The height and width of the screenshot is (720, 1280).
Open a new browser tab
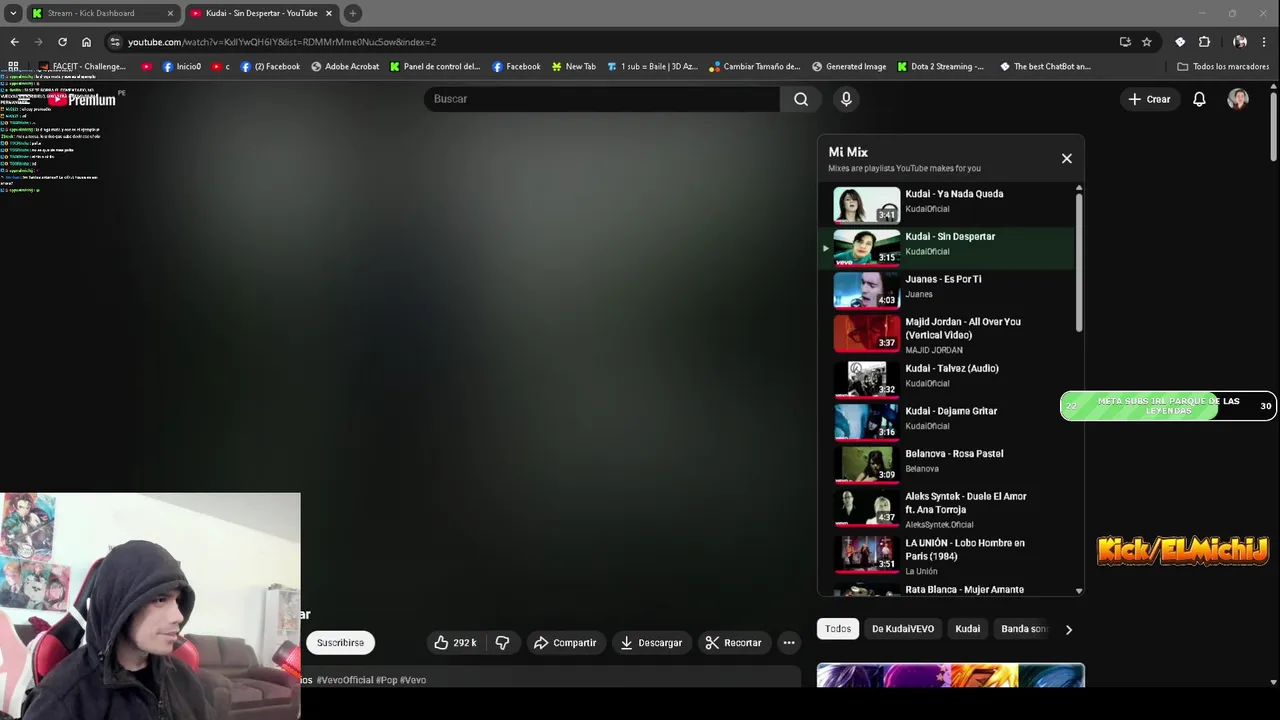coord(353,13)
